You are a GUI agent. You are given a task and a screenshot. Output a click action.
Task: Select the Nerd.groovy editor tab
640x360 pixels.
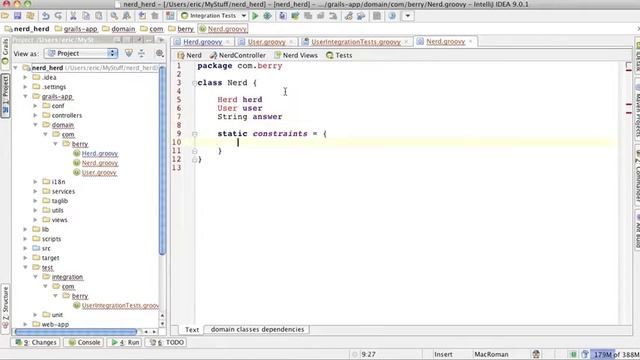[x=445, y=41]
